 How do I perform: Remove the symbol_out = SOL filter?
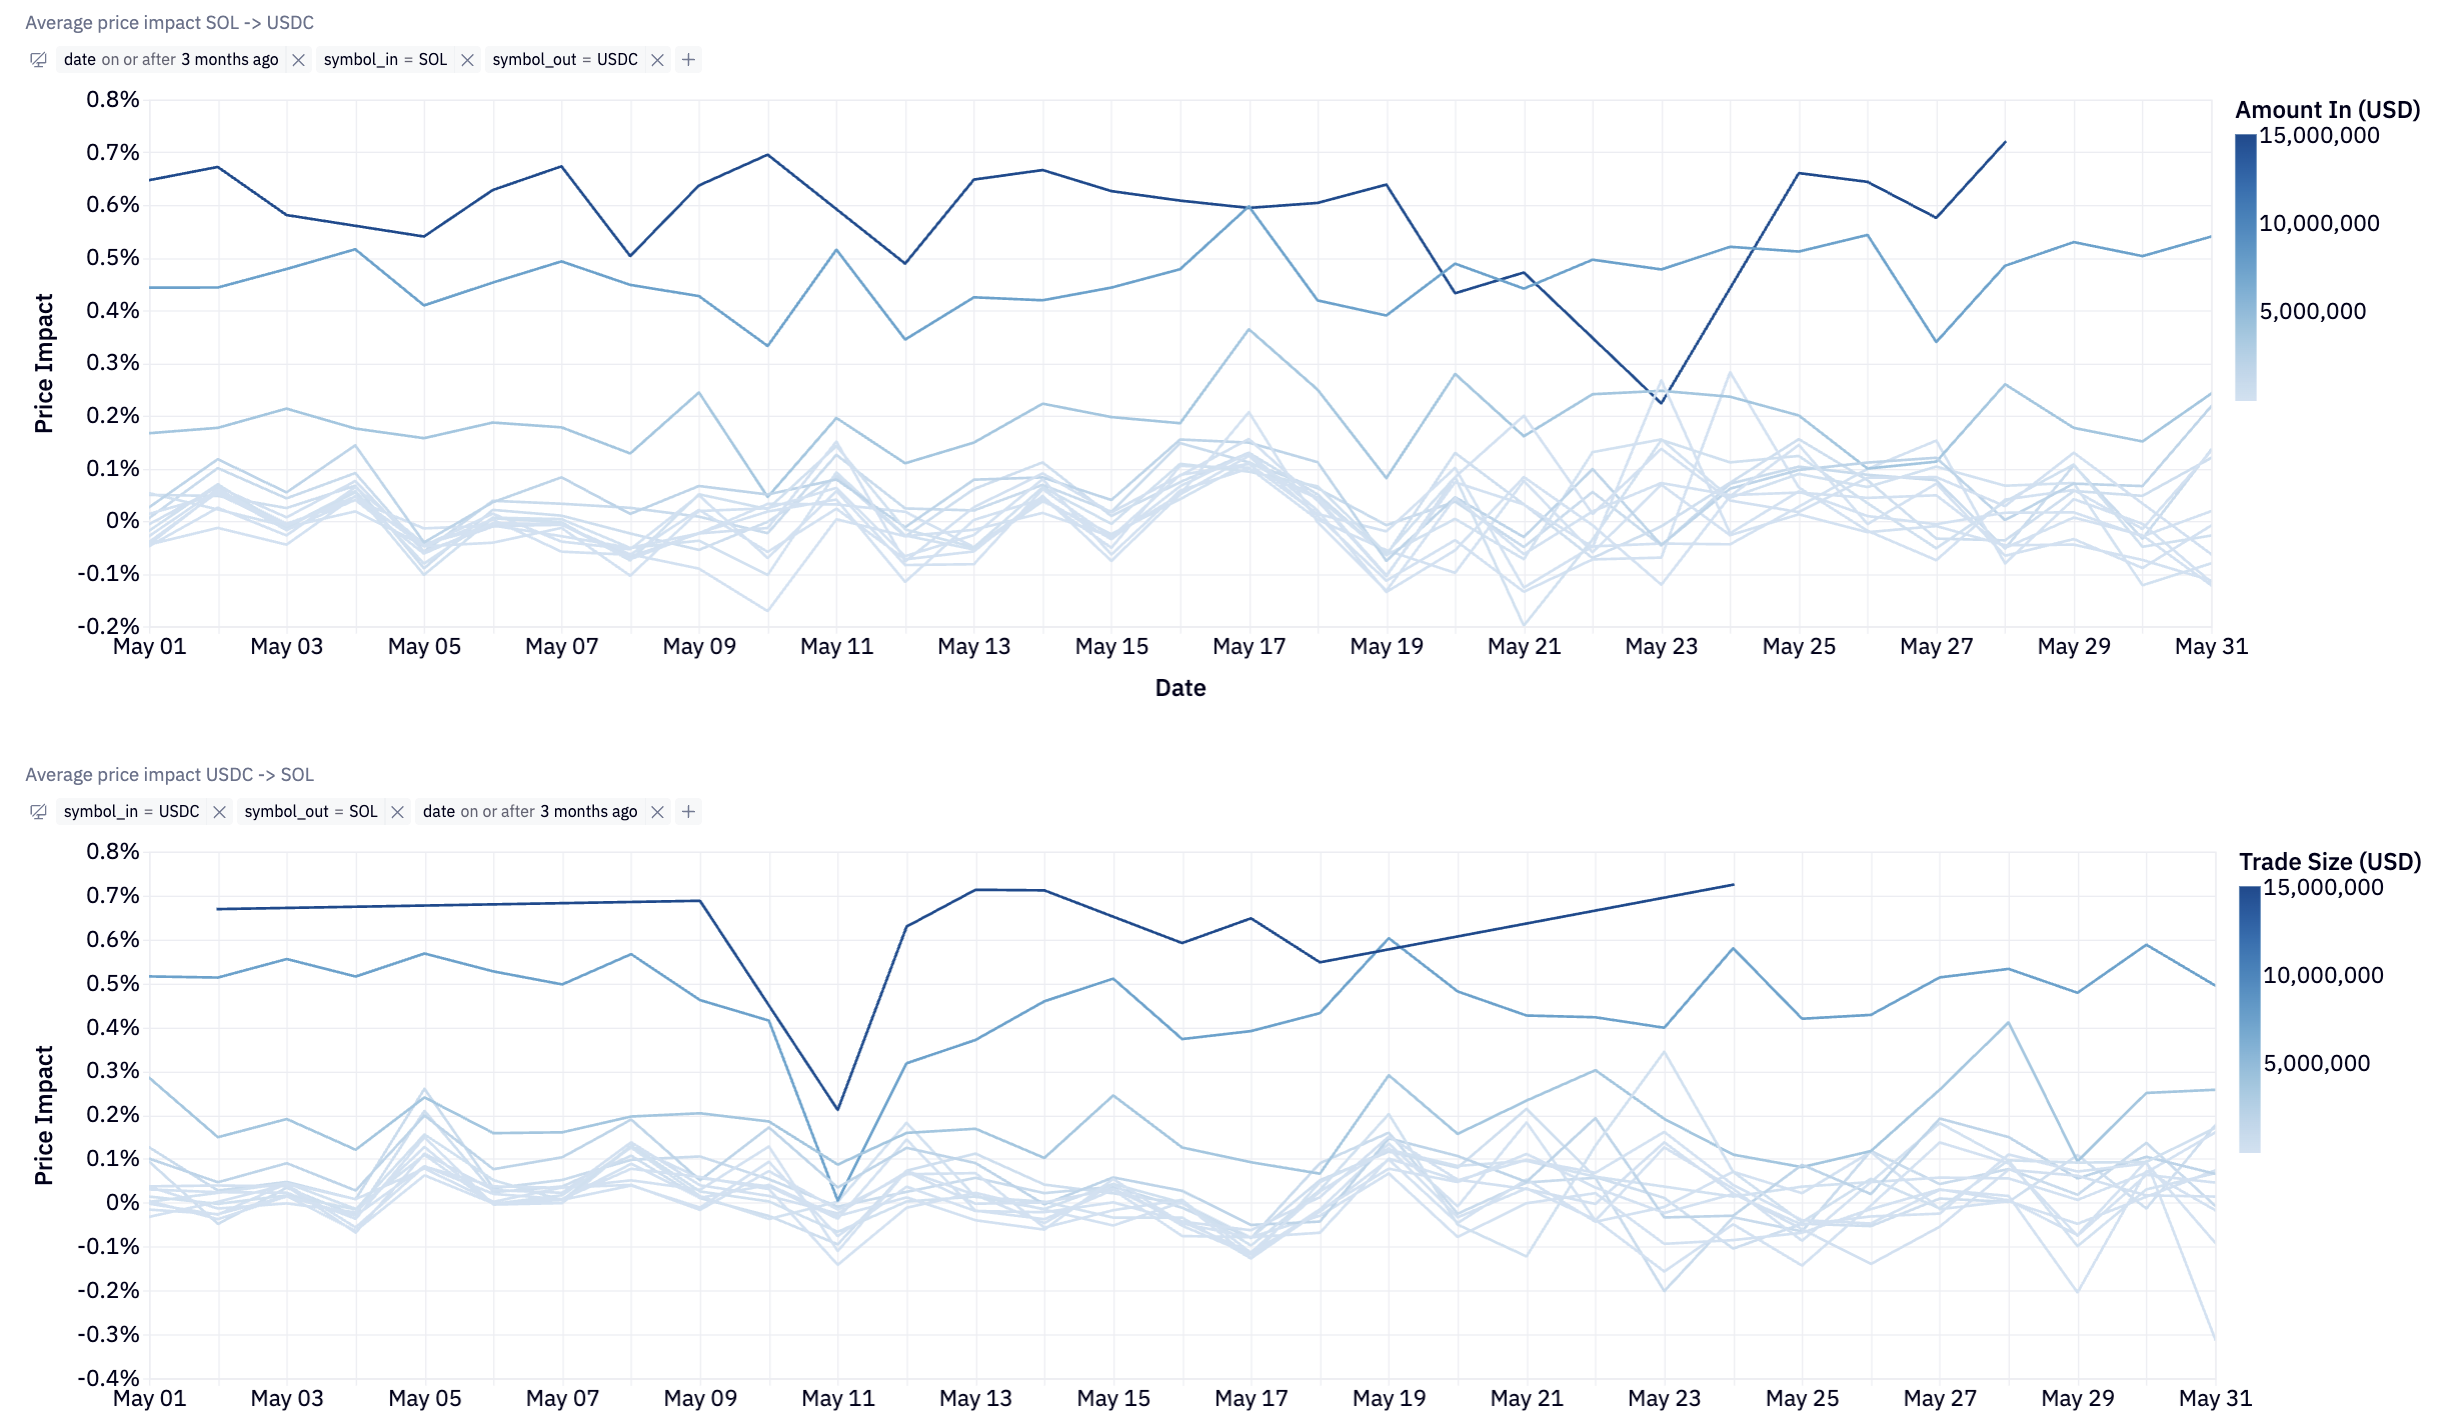pyautogui.click(x=397, y=812)
